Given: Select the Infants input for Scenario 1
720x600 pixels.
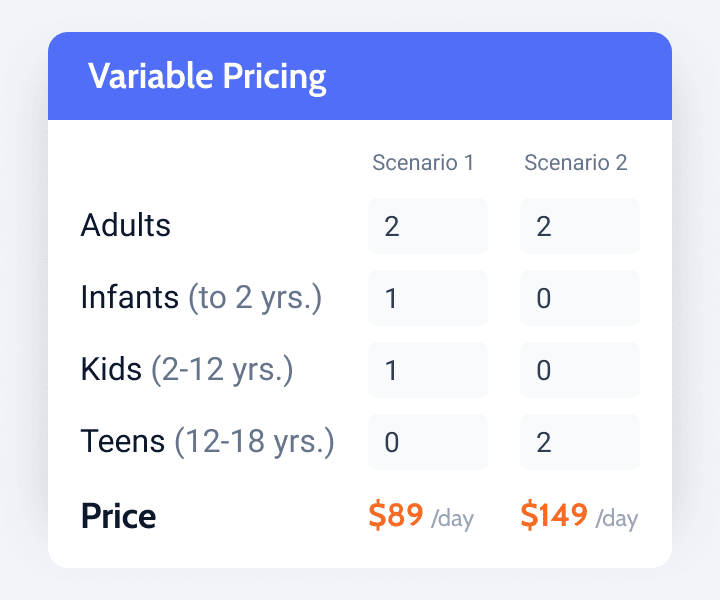Looking at the screenshot, I should tap(427, 298).
